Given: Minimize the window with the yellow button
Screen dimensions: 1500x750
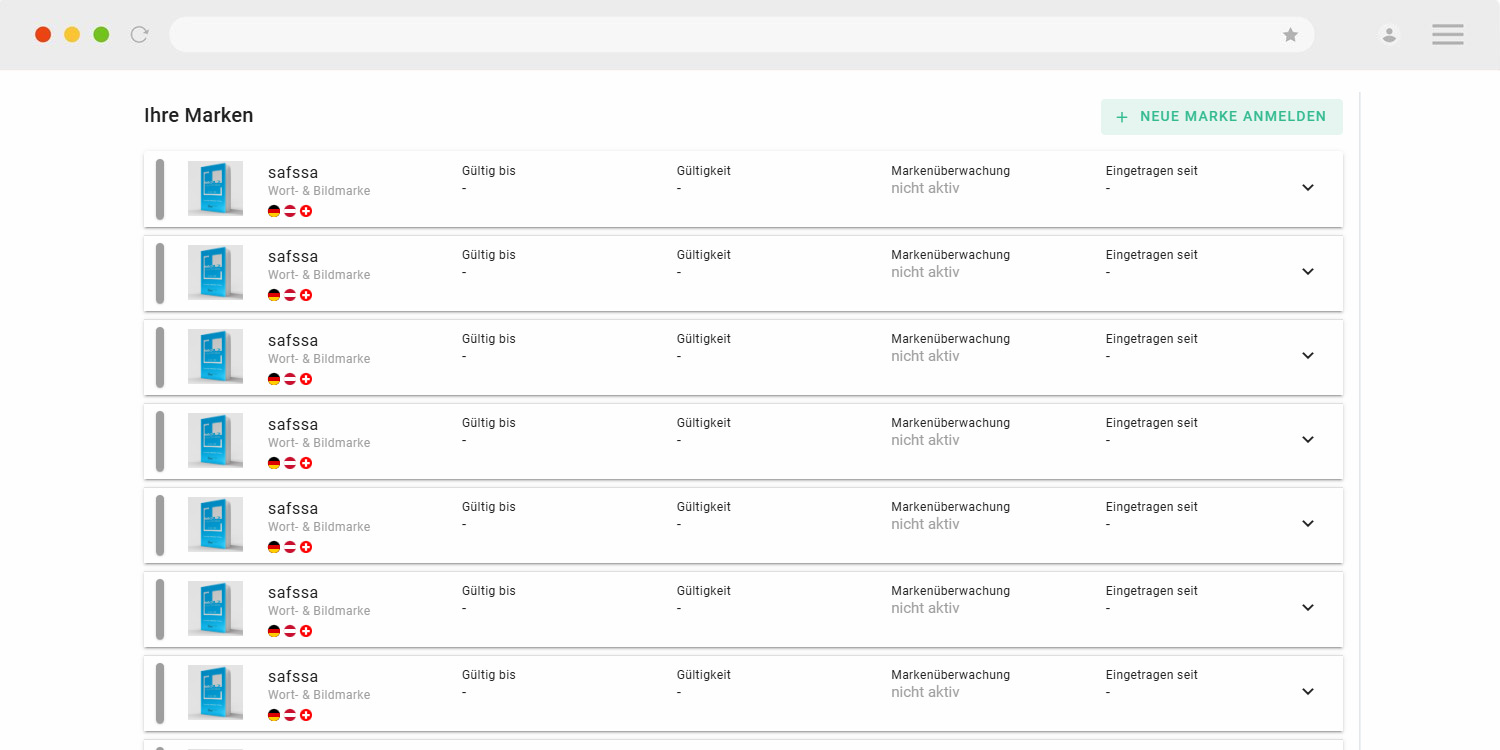Looking at the screenshot, I should 72,34.
